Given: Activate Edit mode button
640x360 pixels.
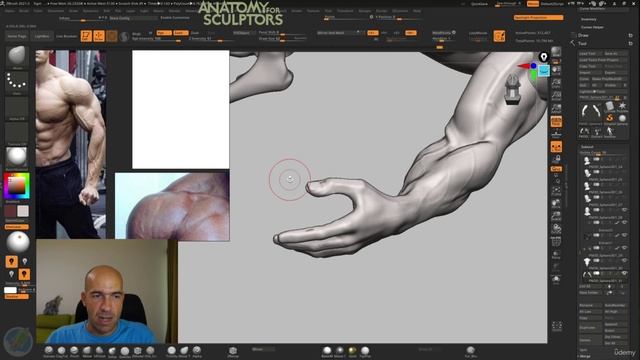Looking at the screenshot, I should (x=86, y=36).
